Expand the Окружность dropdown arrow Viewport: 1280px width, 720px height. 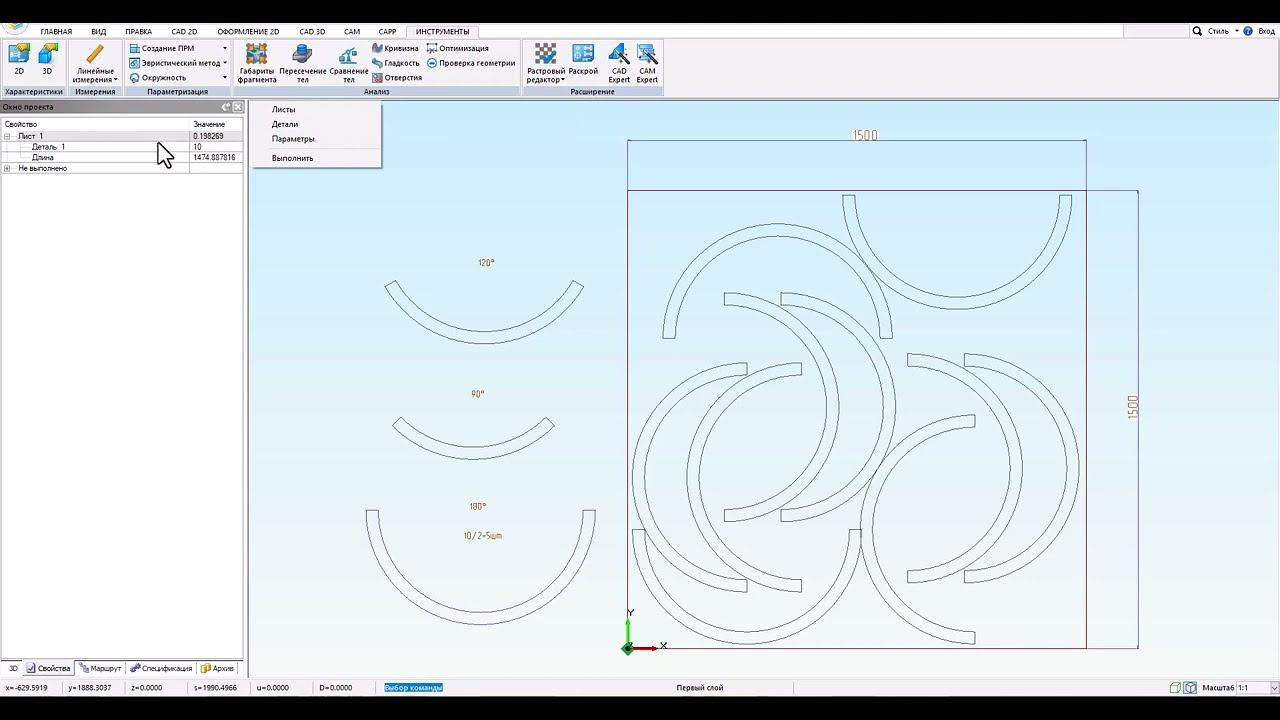click(224, 78)
